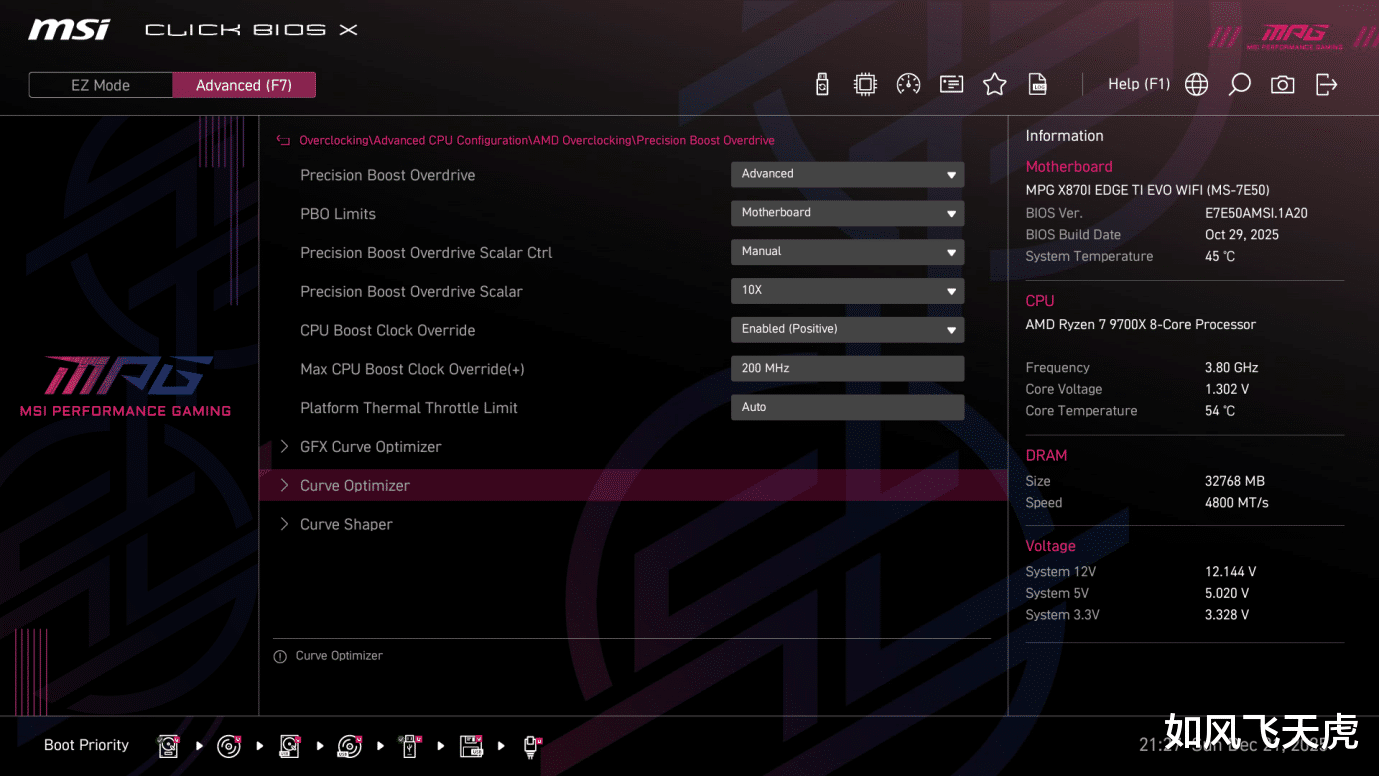
Task: Click the system temperature value "45 °C"
Action: point(1220,257)
